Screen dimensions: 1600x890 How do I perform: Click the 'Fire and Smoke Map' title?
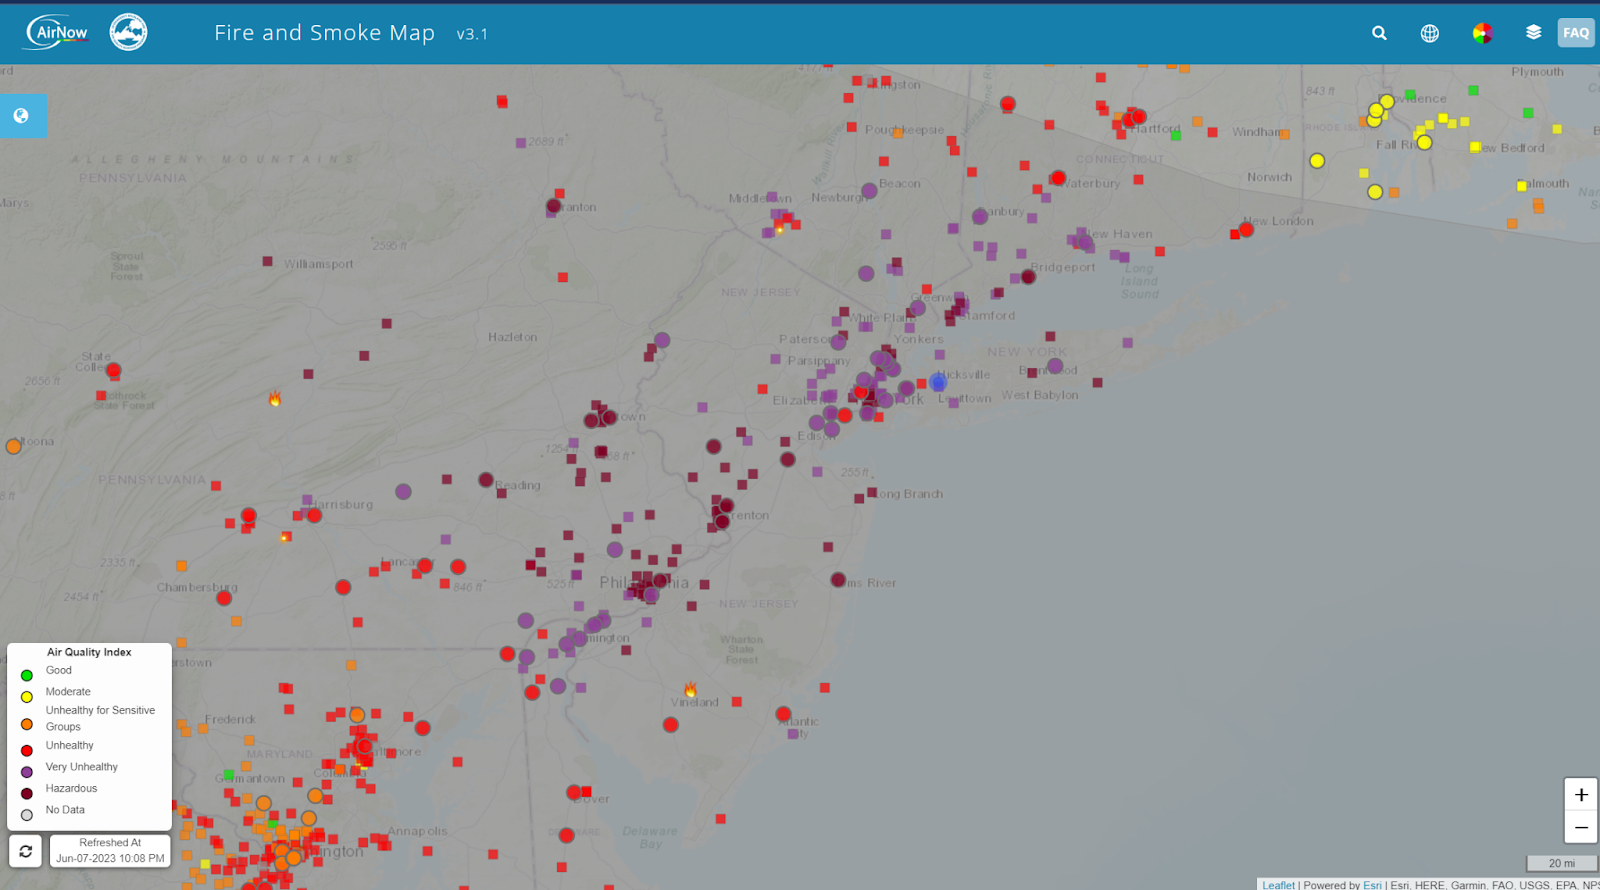point(324,33)
